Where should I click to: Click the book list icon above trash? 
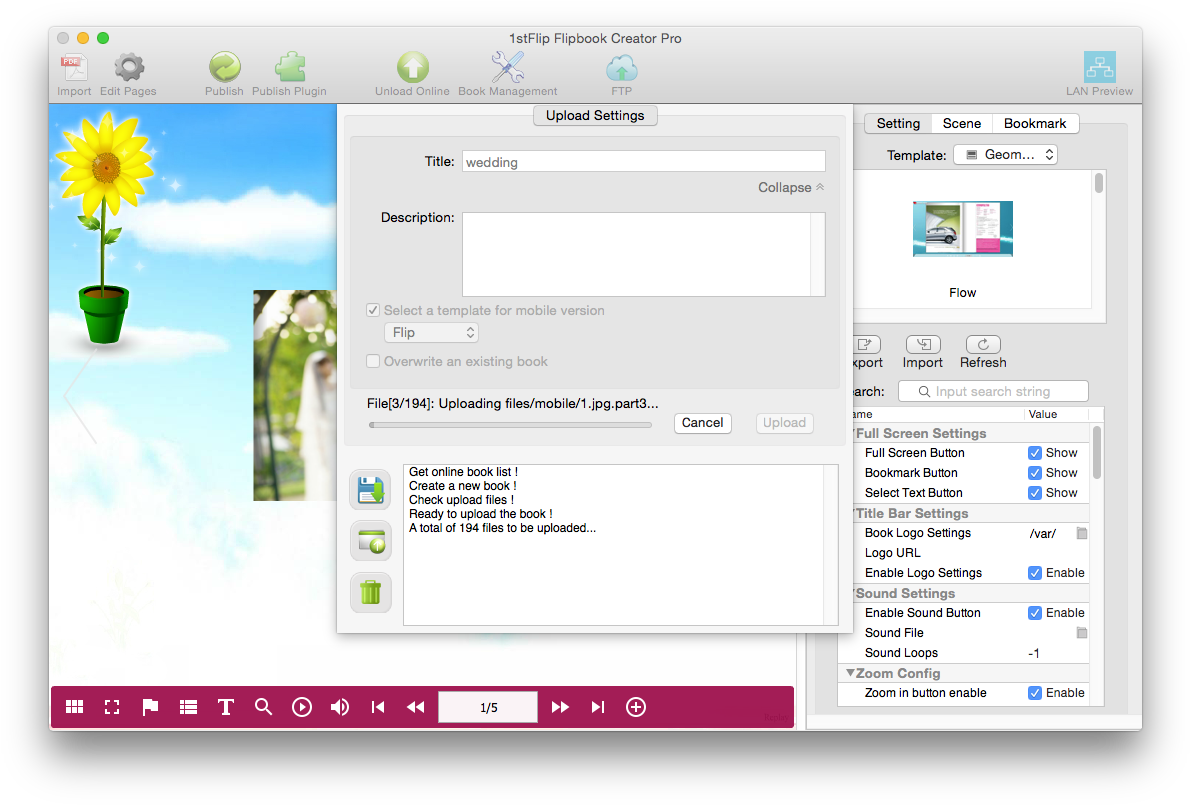370,541
